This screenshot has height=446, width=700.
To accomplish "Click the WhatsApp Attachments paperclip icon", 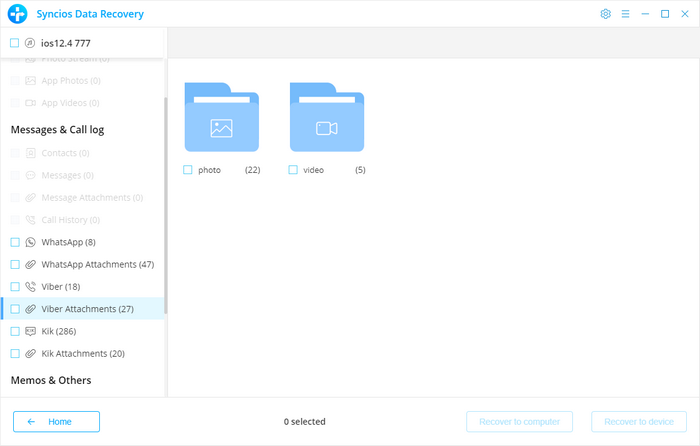I will coord(31,264).
